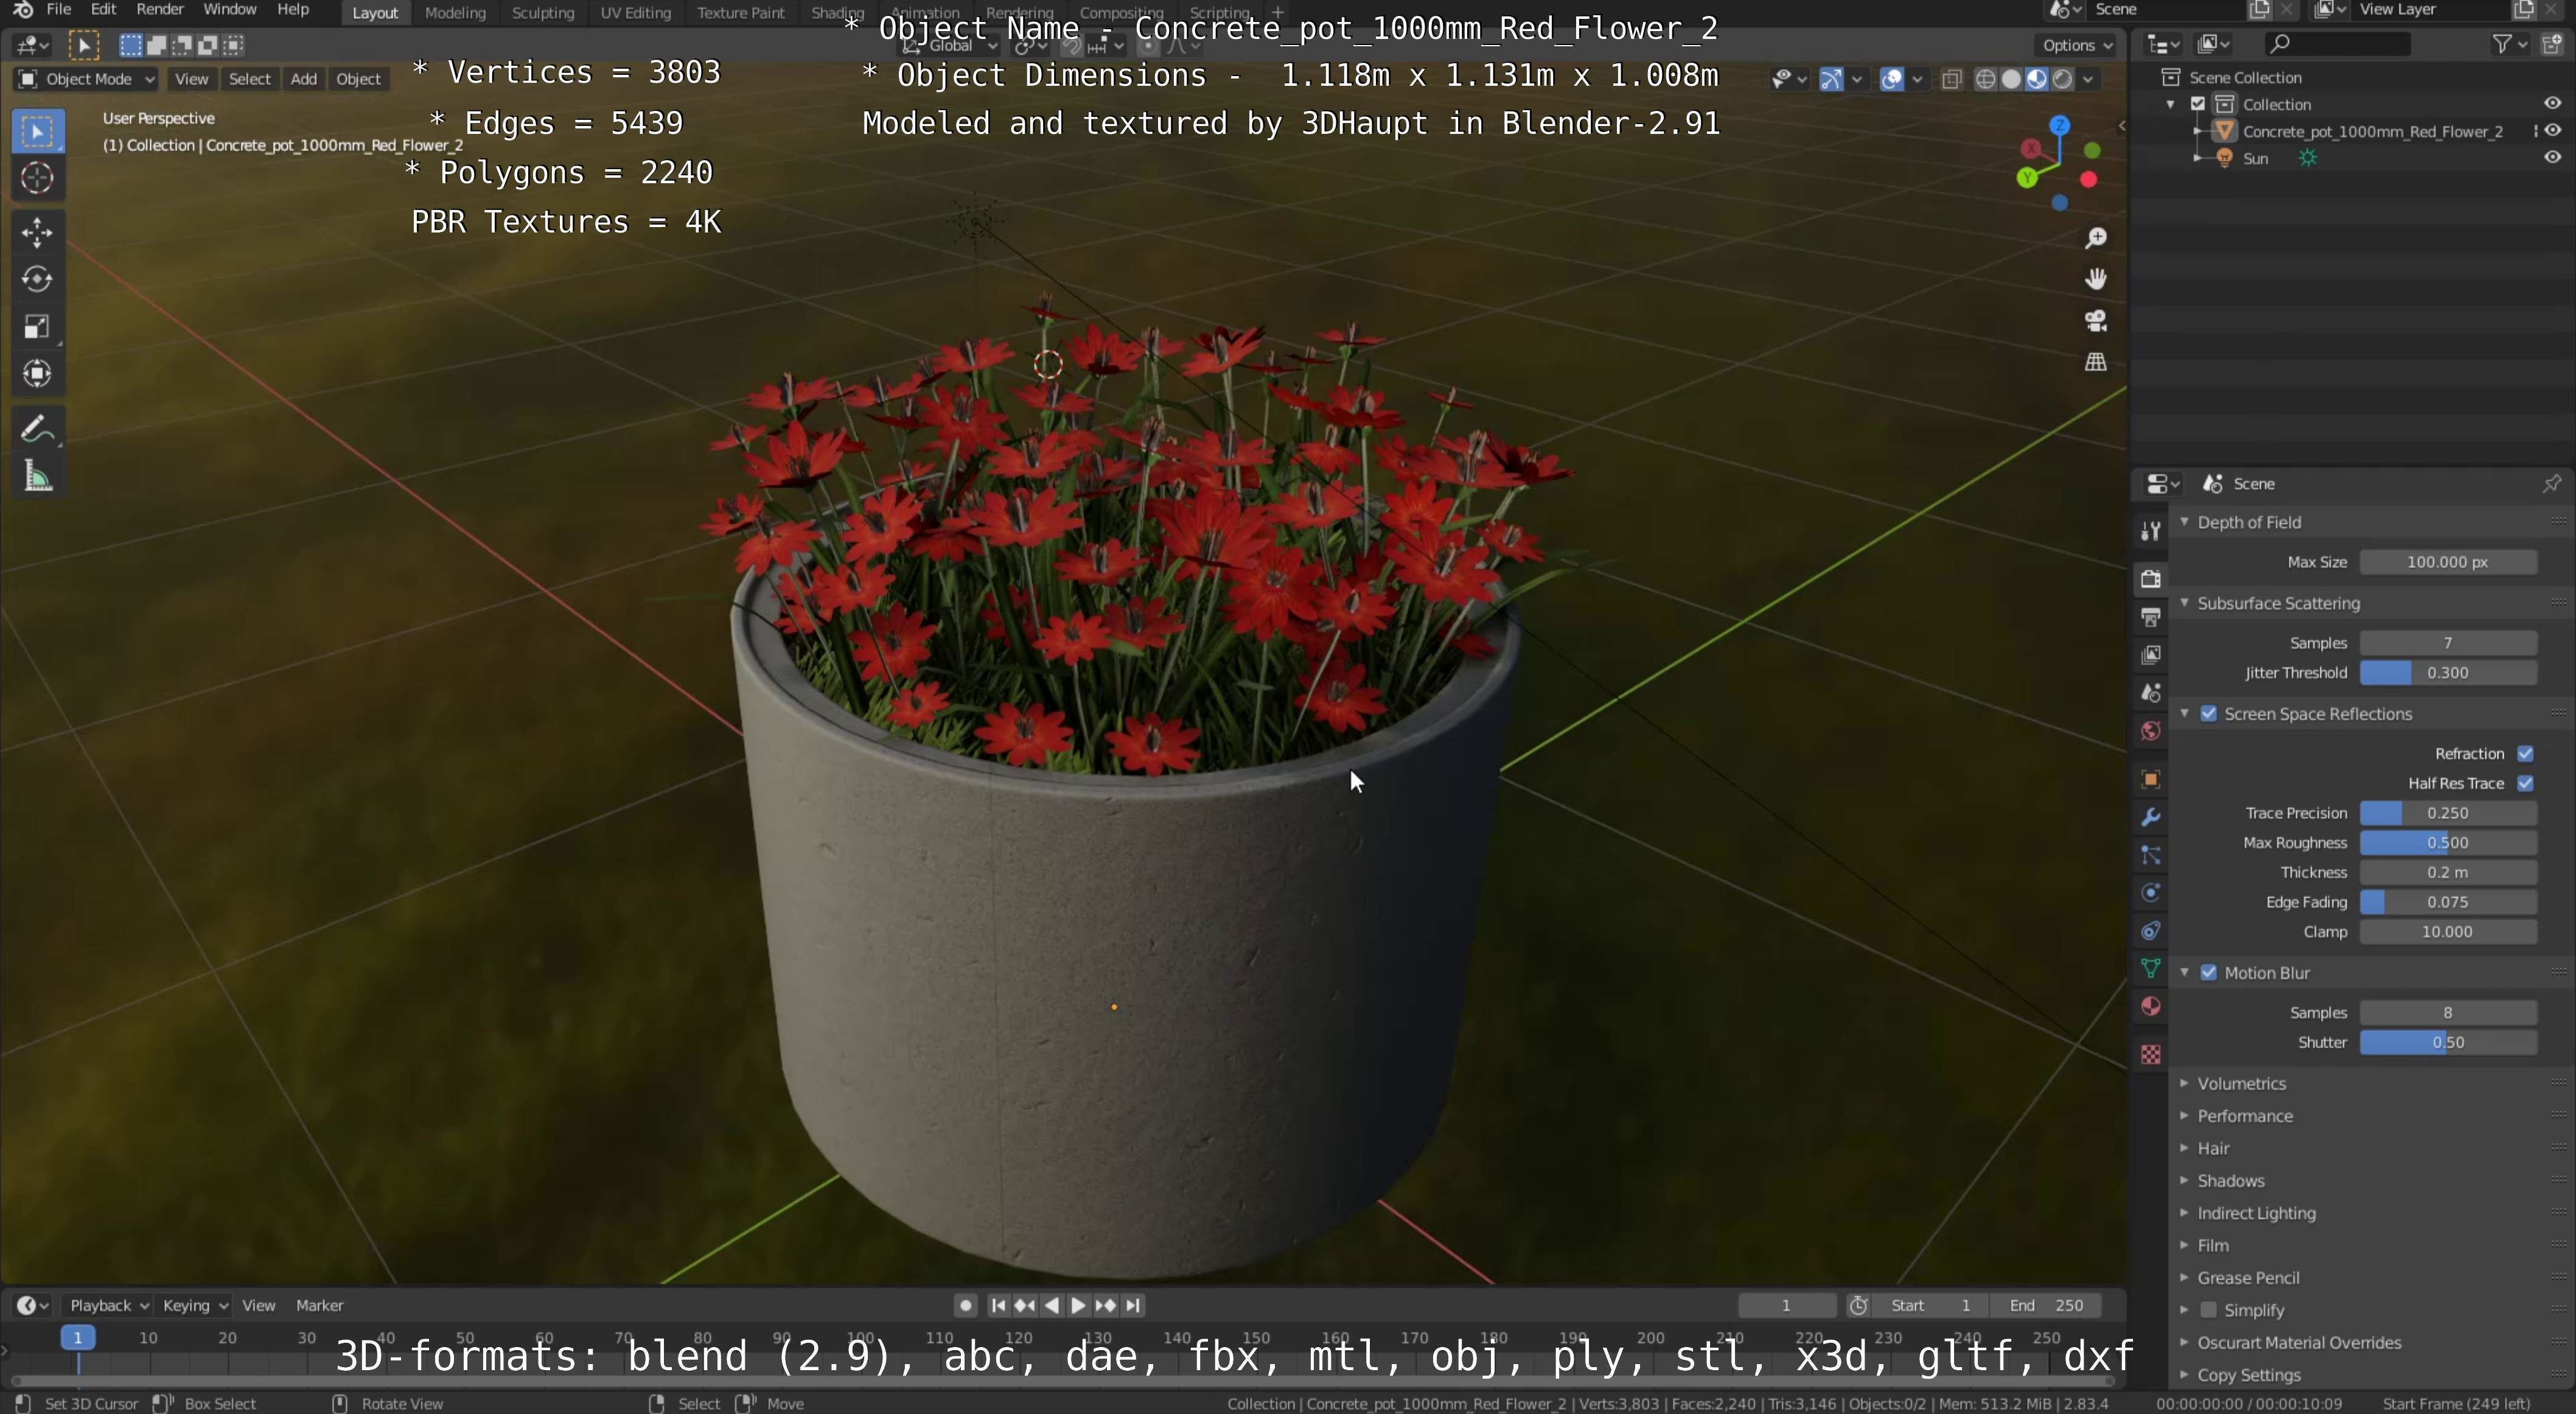Open Material properties tab icon

pos(2151,1006)
